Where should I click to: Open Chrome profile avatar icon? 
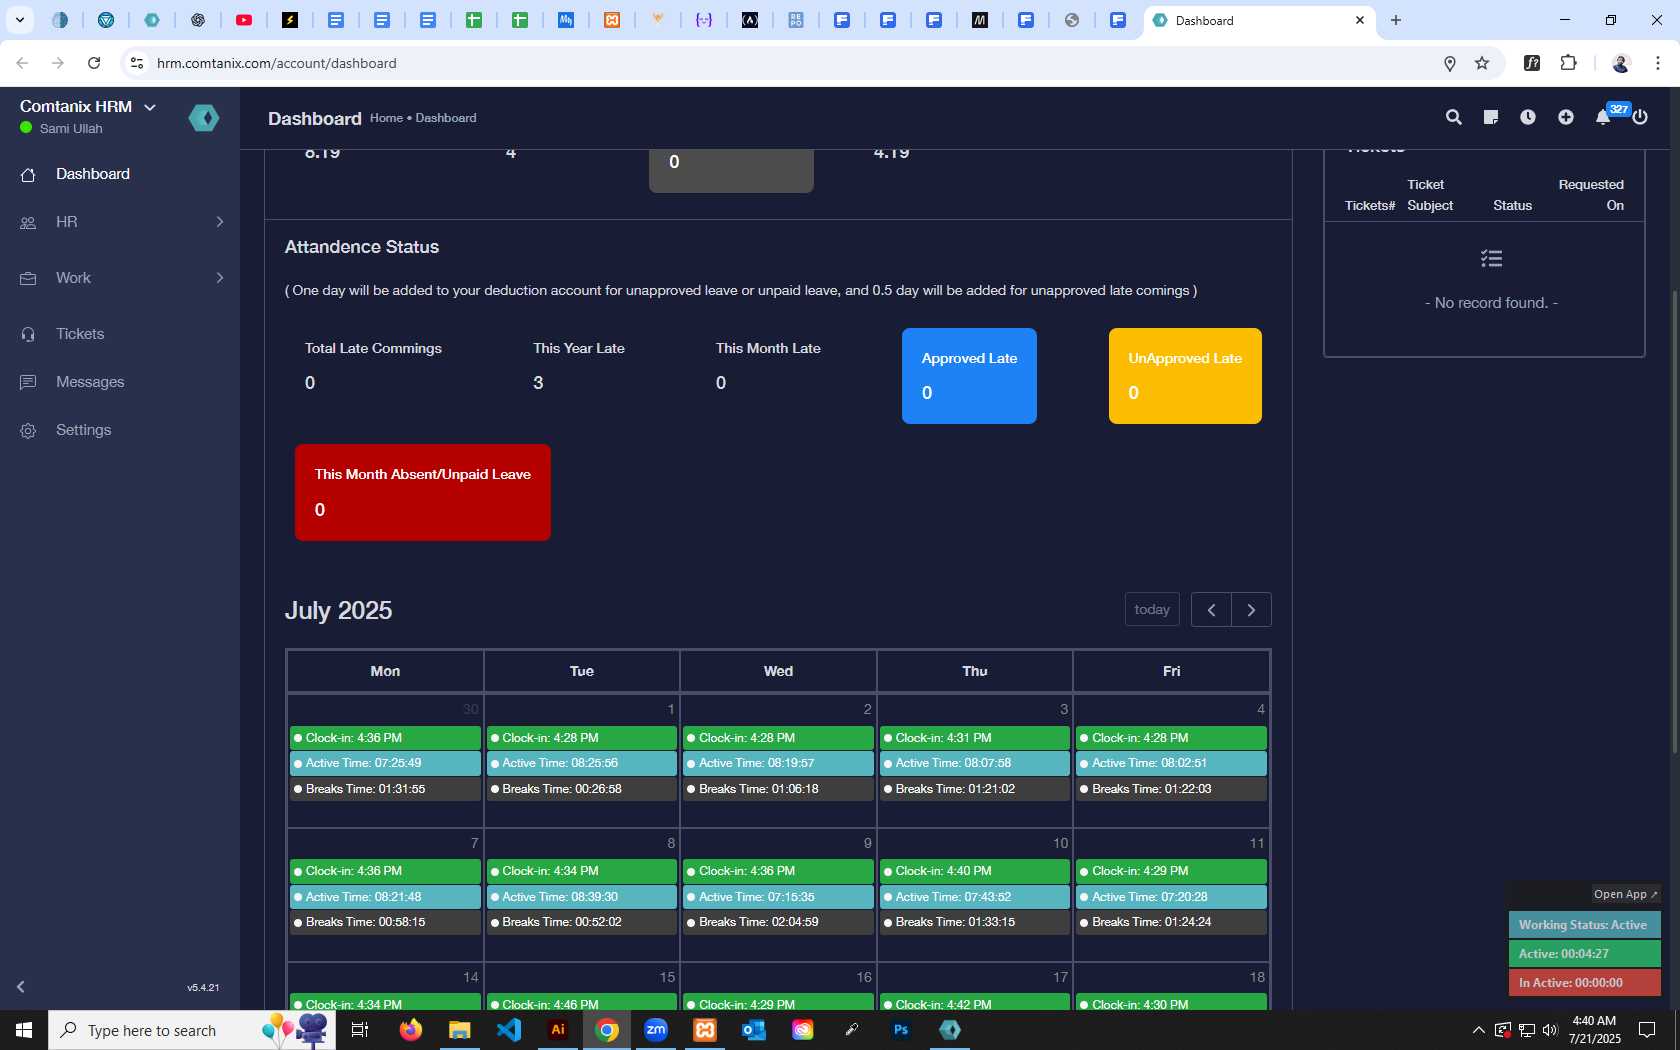[1621, 63]
